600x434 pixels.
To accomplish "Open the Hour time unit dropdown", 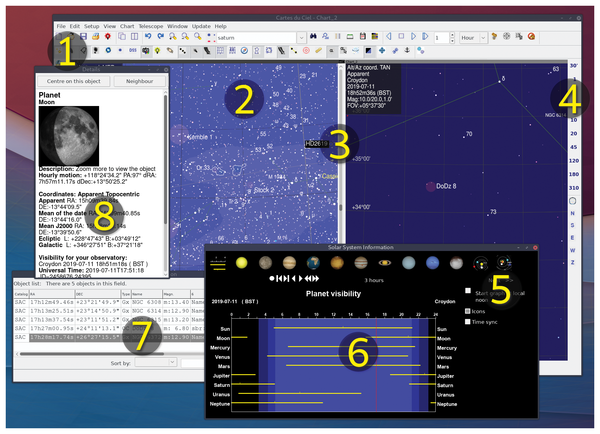I will coord(483,38).
